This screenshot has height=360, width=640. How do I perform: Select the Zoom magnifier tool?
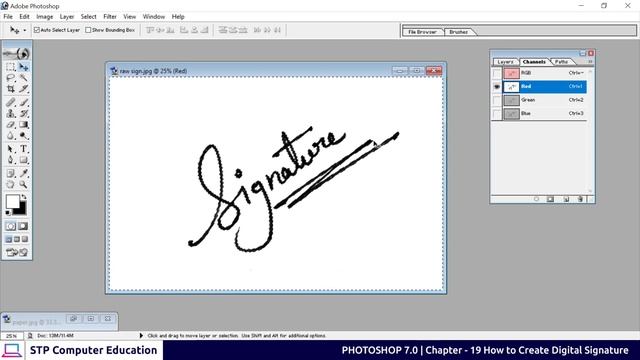tap(24, 184)
